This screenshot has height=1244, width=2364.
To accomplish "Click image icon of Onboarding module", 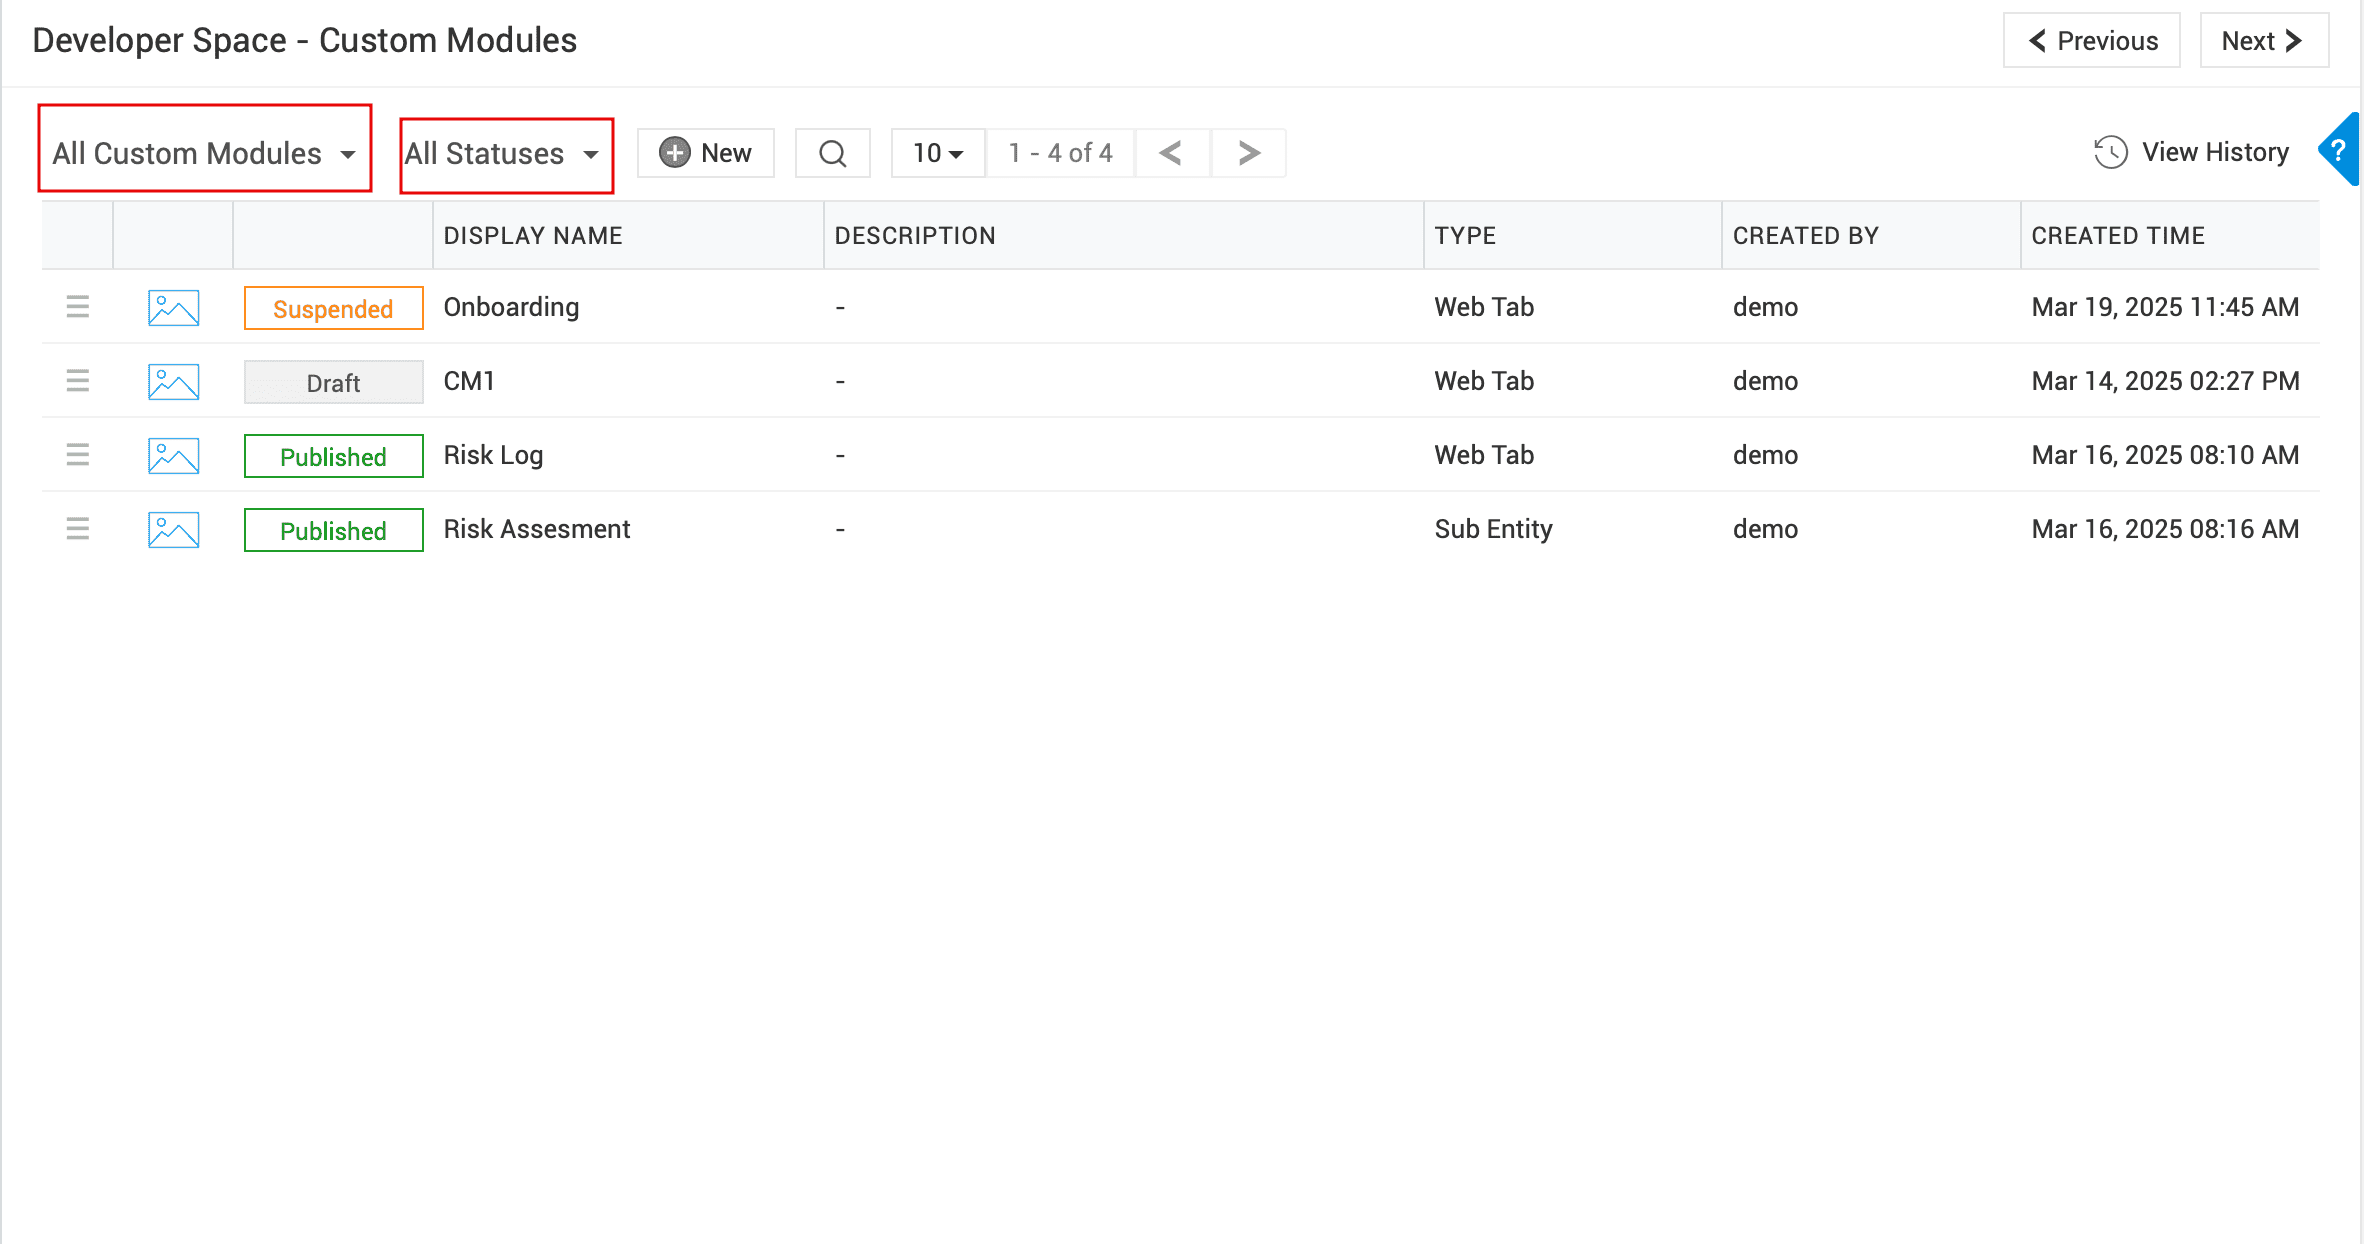I will (x=173, y=308).
